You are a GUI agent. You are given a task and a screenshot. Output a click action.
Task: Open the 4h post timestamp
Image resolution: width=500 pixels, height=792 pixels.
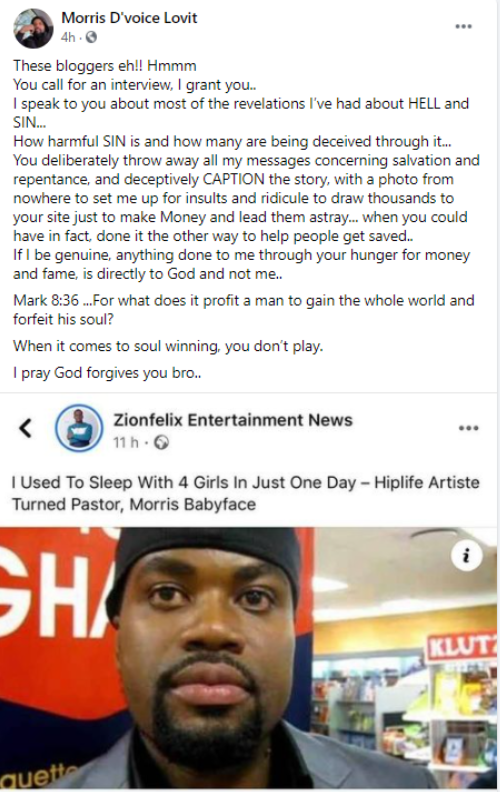click(68, 37)
